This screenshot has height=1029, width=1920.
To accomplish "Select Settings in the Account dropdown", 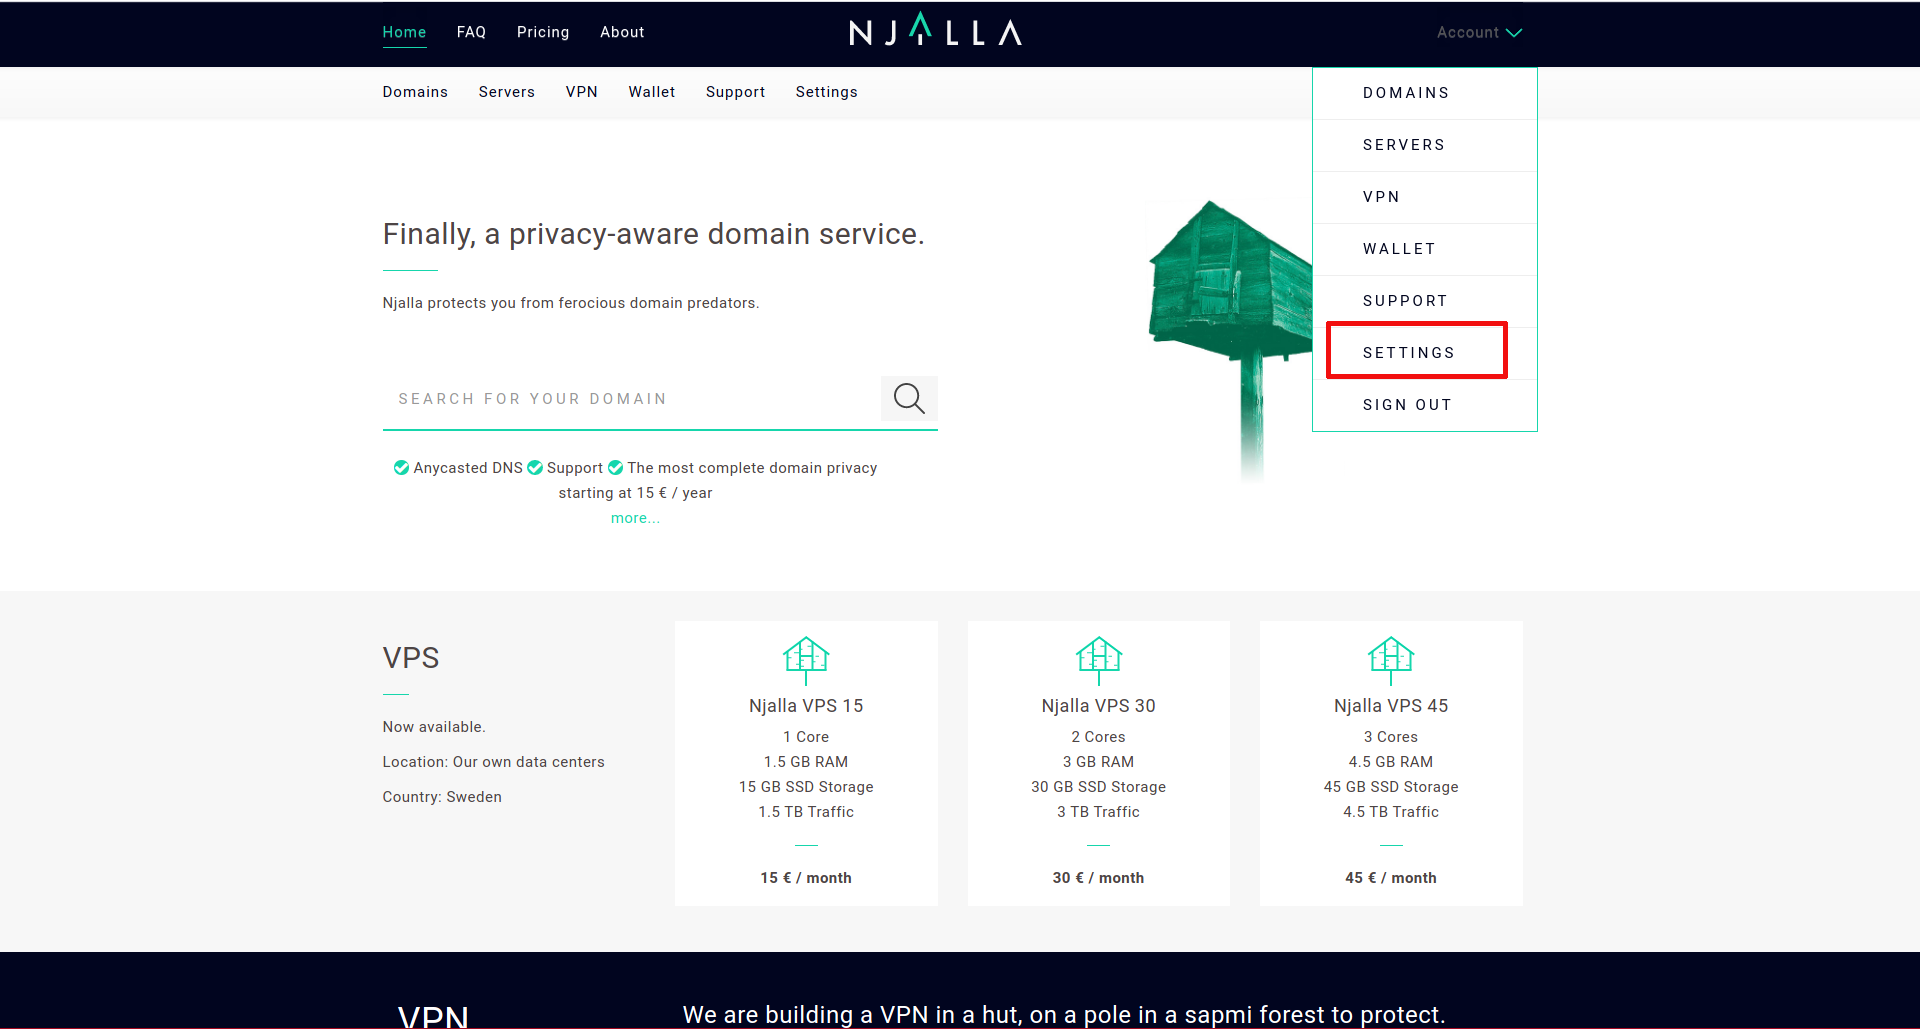I will point(1408,353).
